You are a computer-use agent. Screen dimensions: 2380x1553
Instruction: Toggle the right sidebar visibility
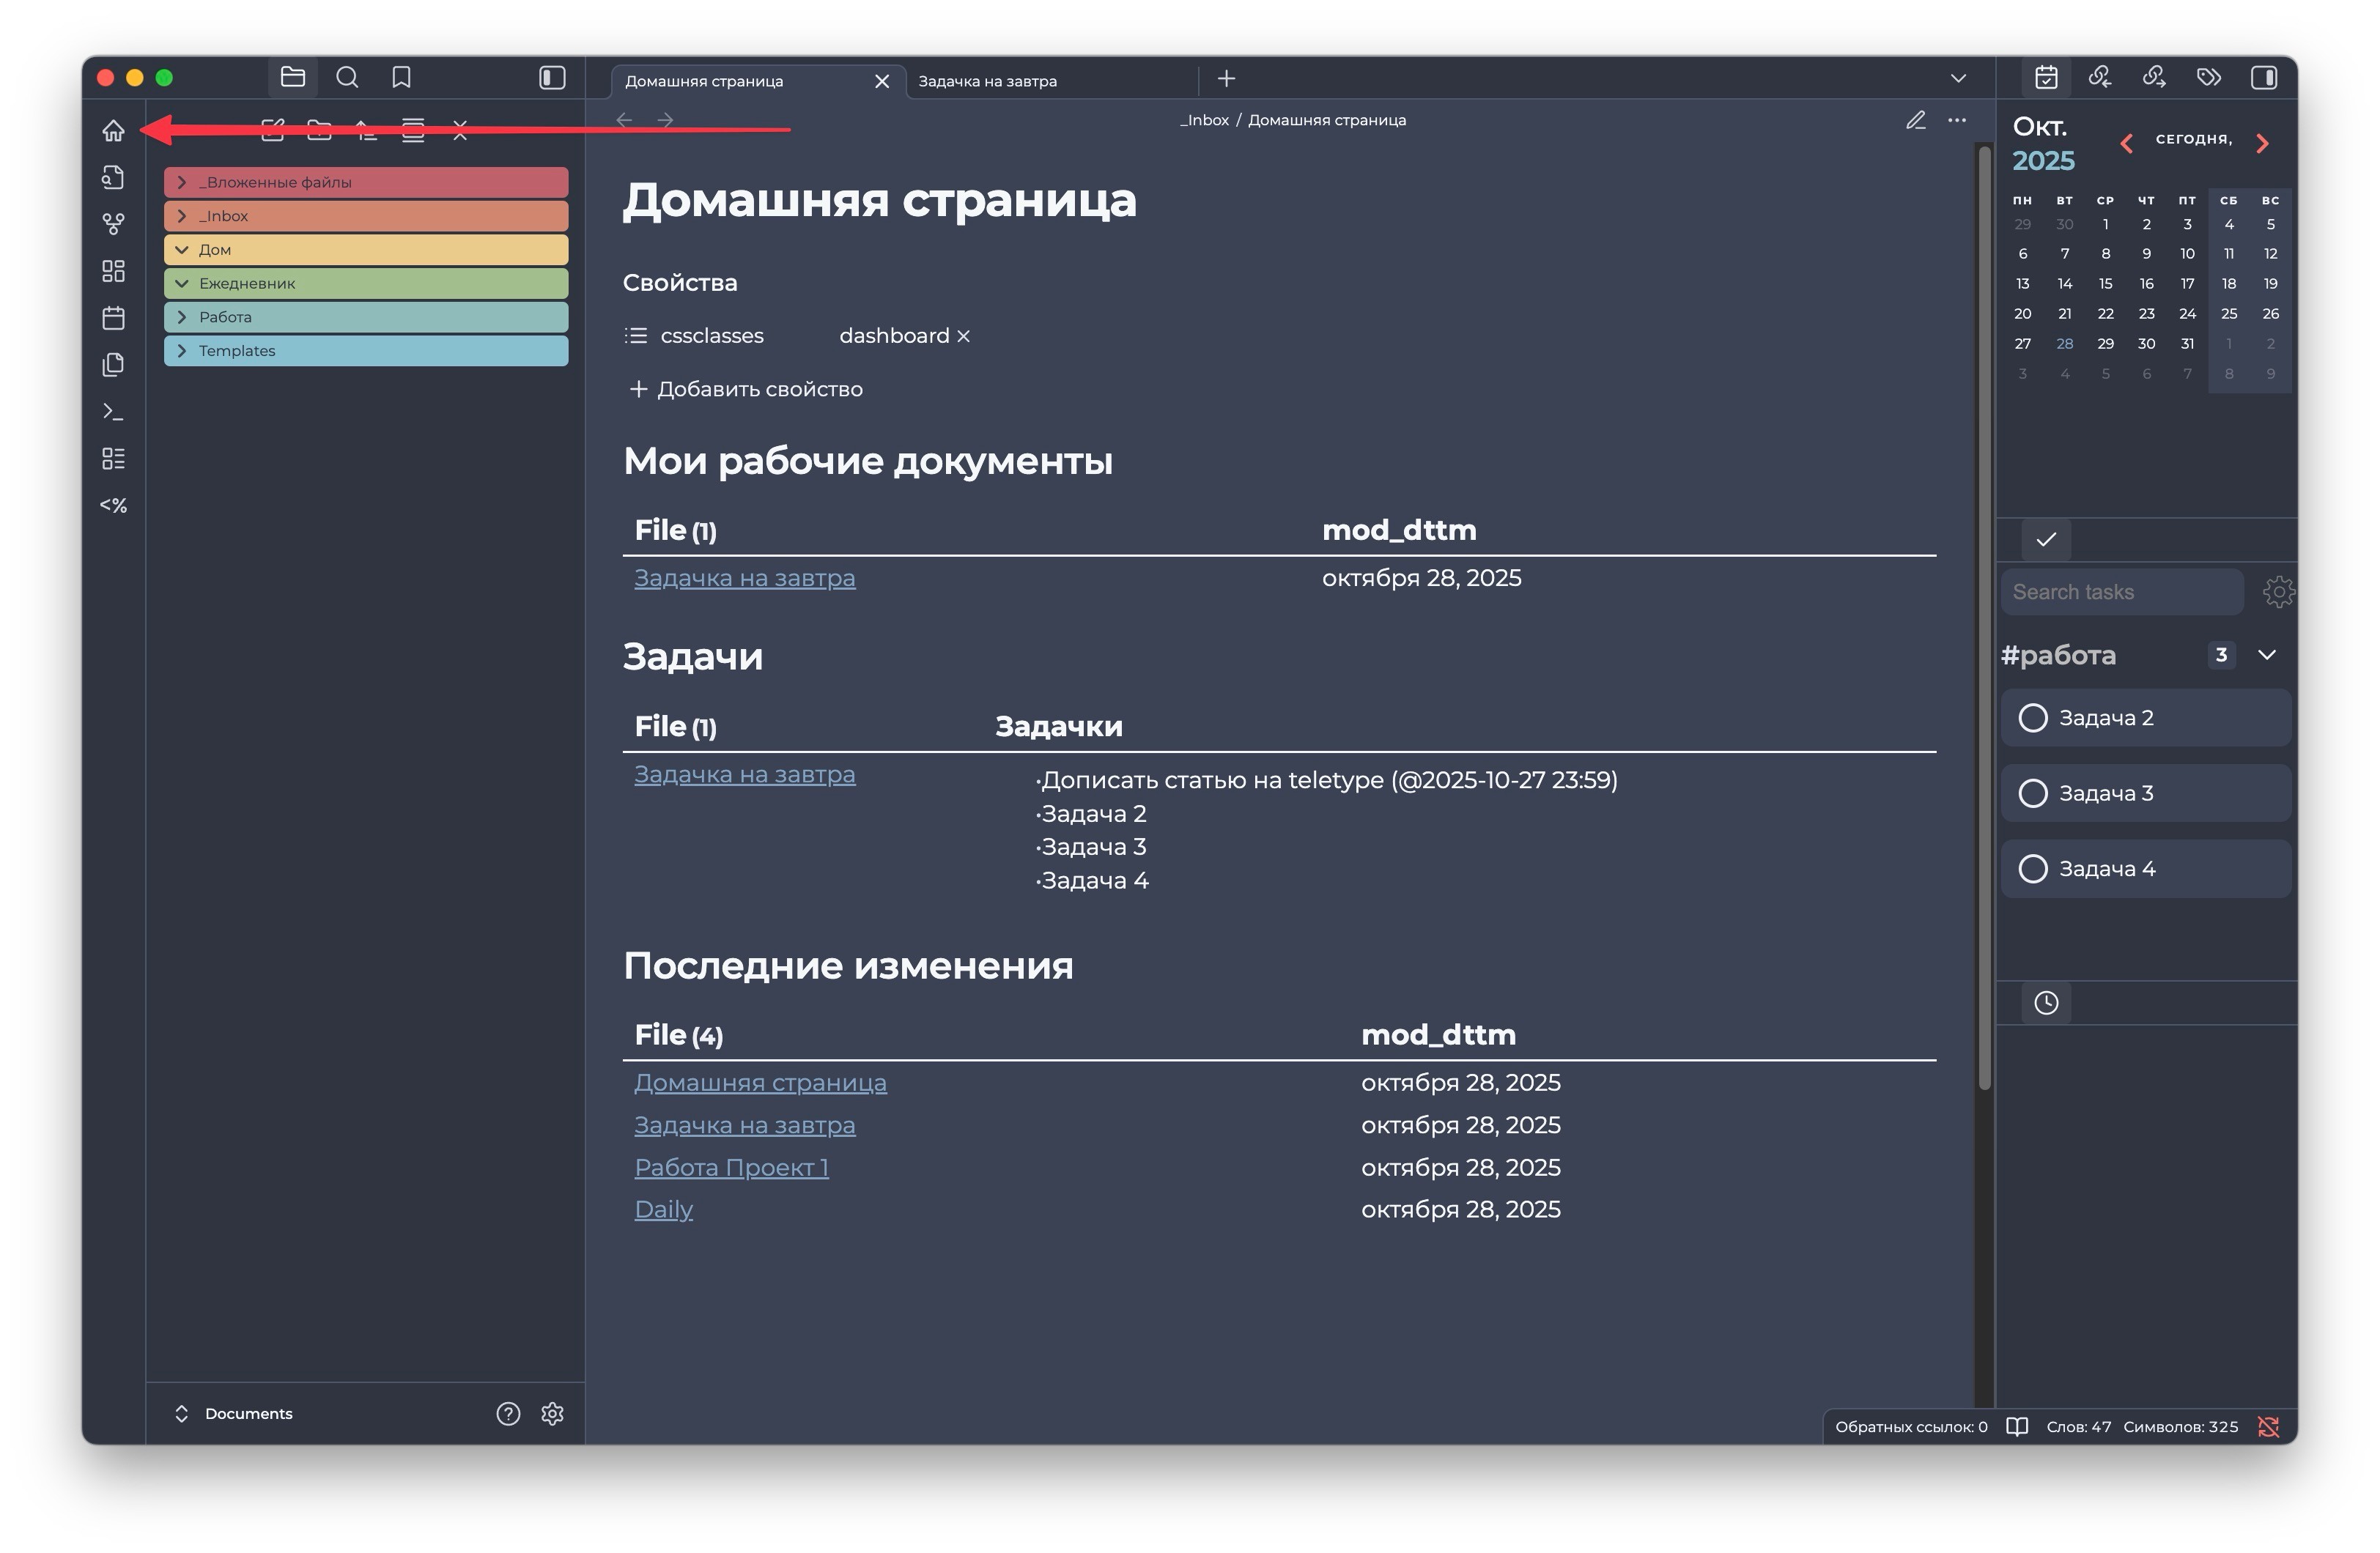point(2263,77)
